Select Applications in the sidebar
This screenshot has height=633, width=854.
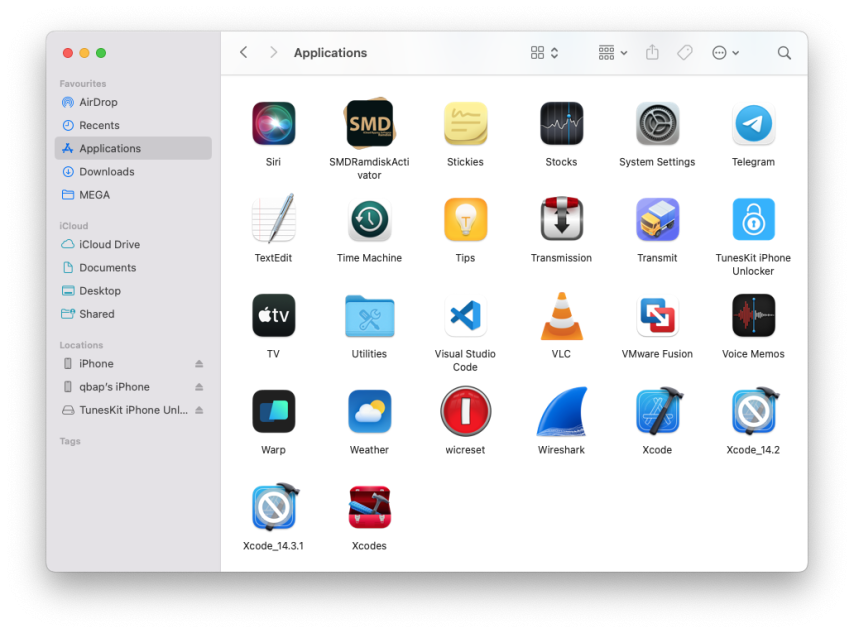tap(133, 148)
